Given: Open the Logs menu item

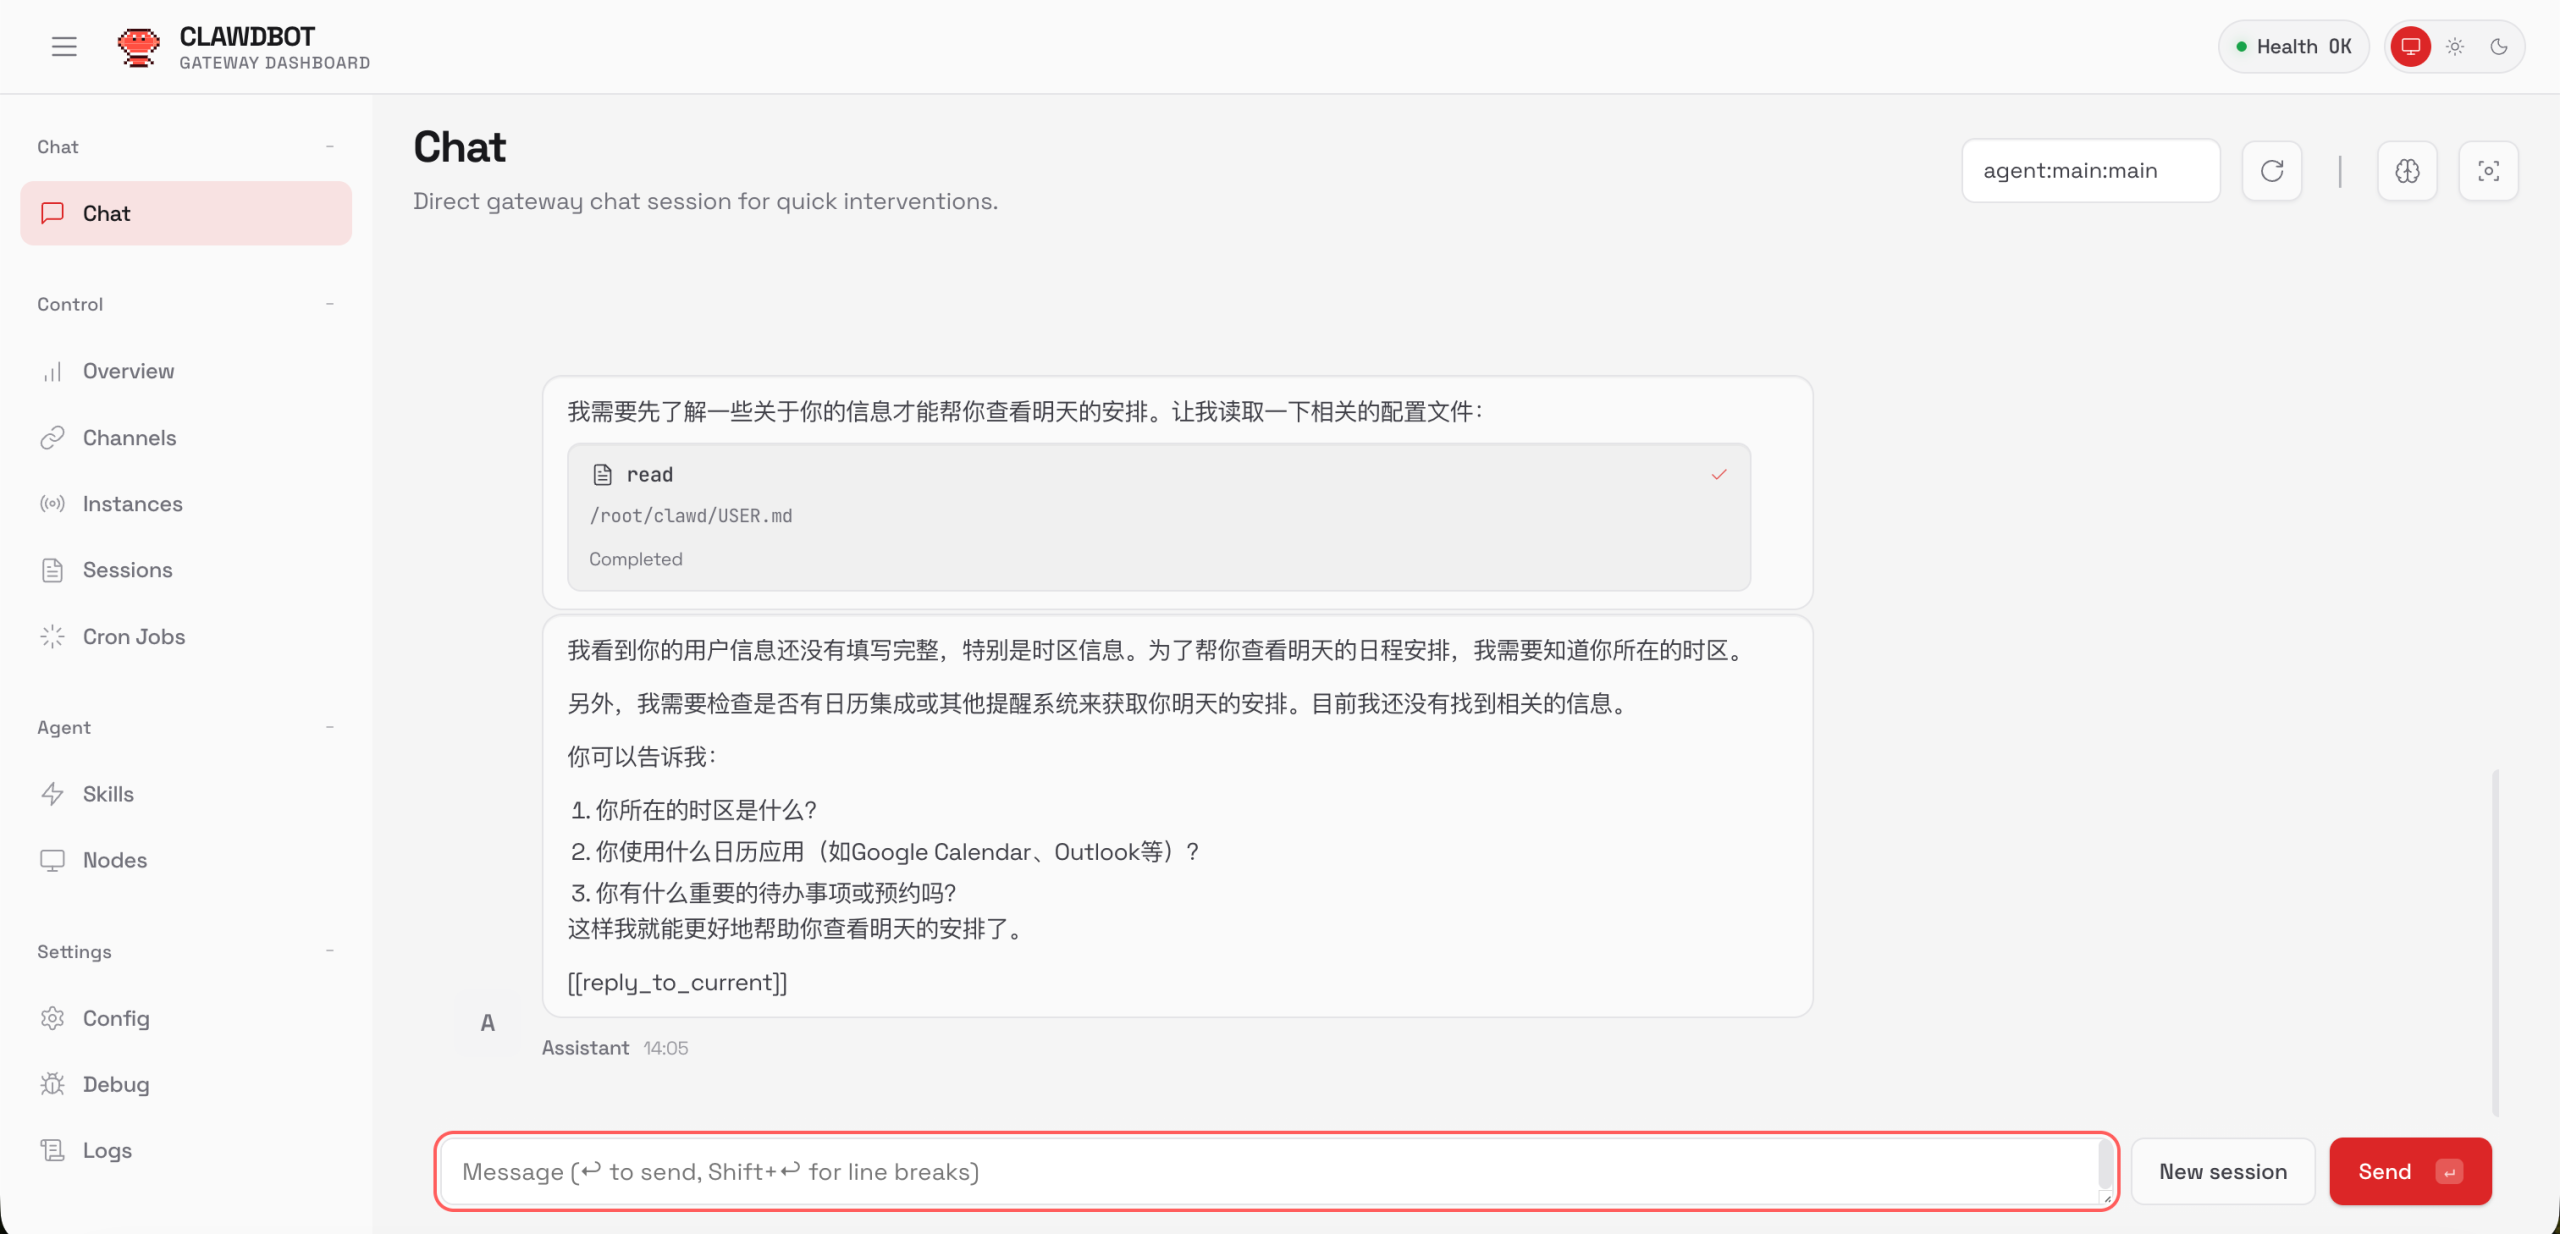Looking at the screenshot, I should click(x=107, y=1150).
